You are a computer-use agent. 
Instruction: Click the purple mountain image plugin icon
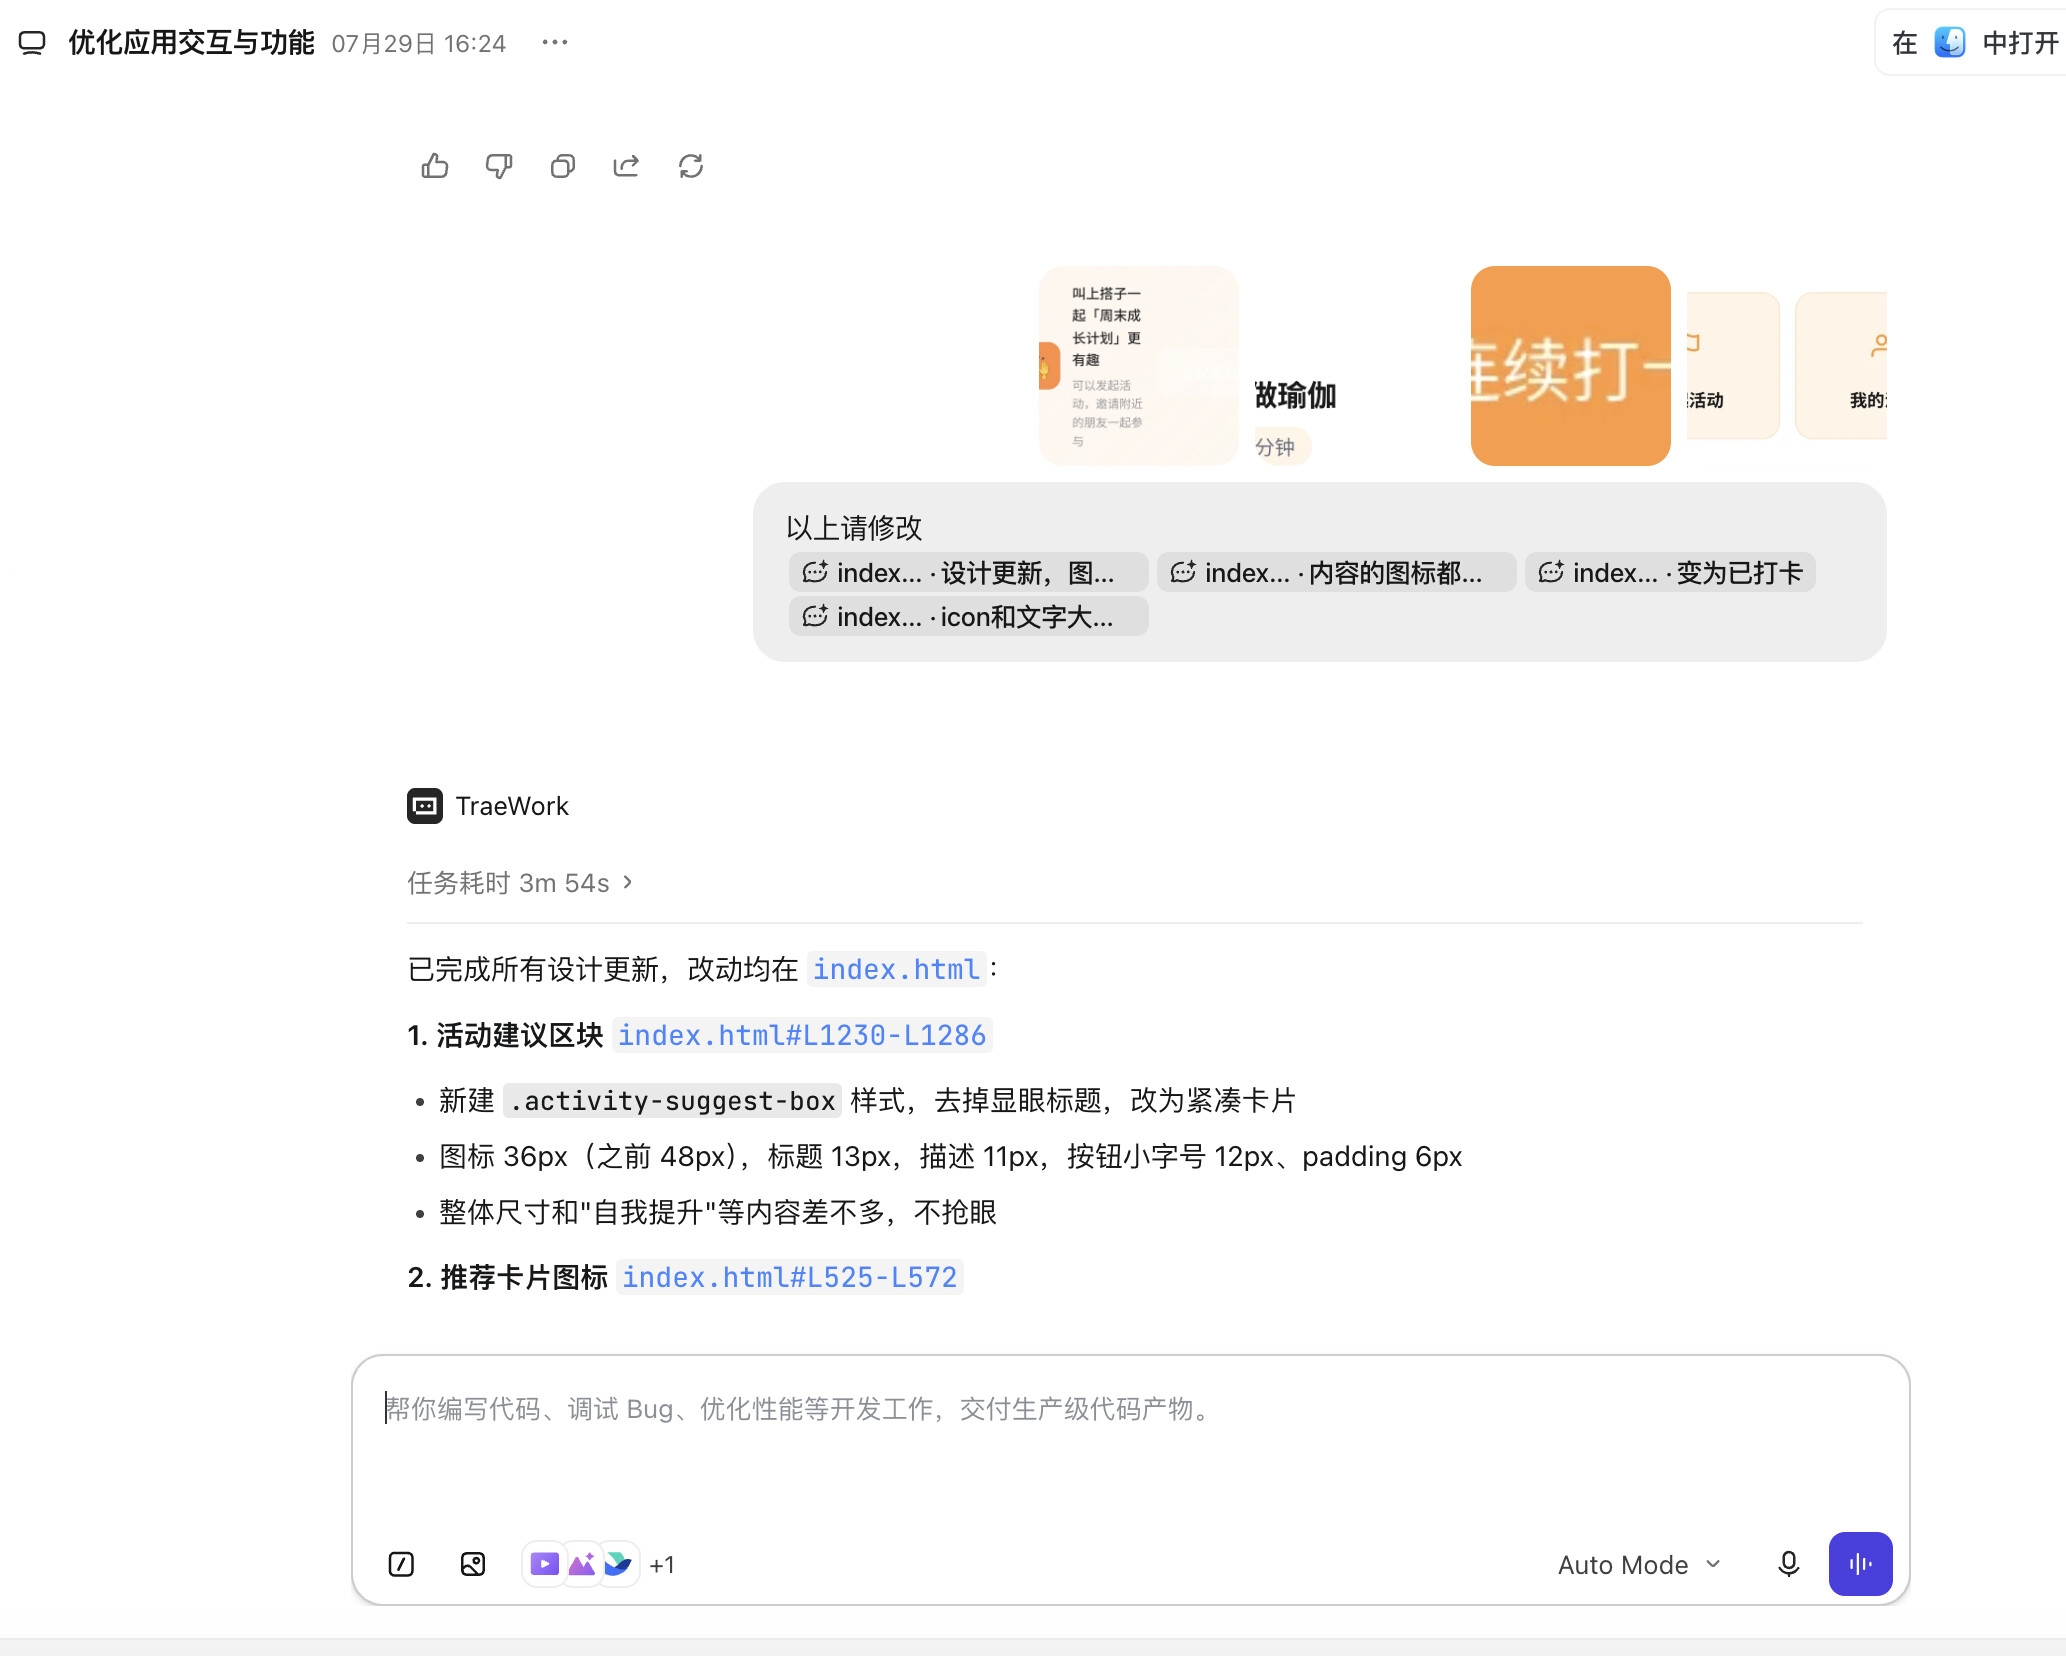pos(581,1564)
